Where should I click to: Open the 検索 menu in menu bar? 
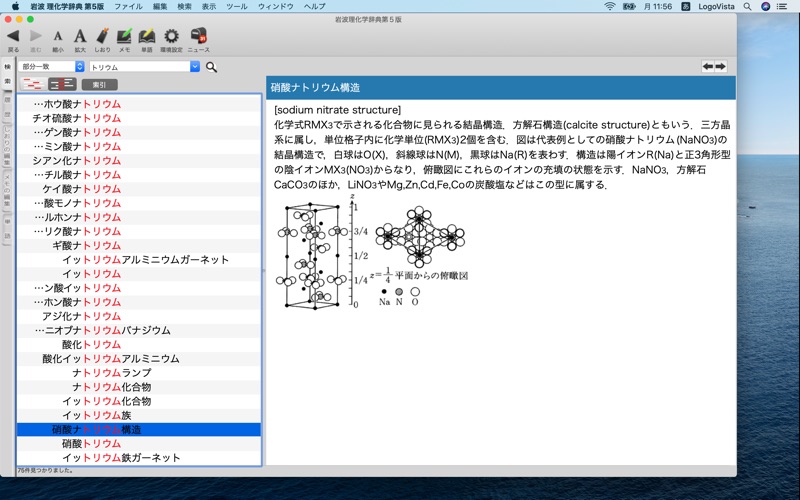184,7
